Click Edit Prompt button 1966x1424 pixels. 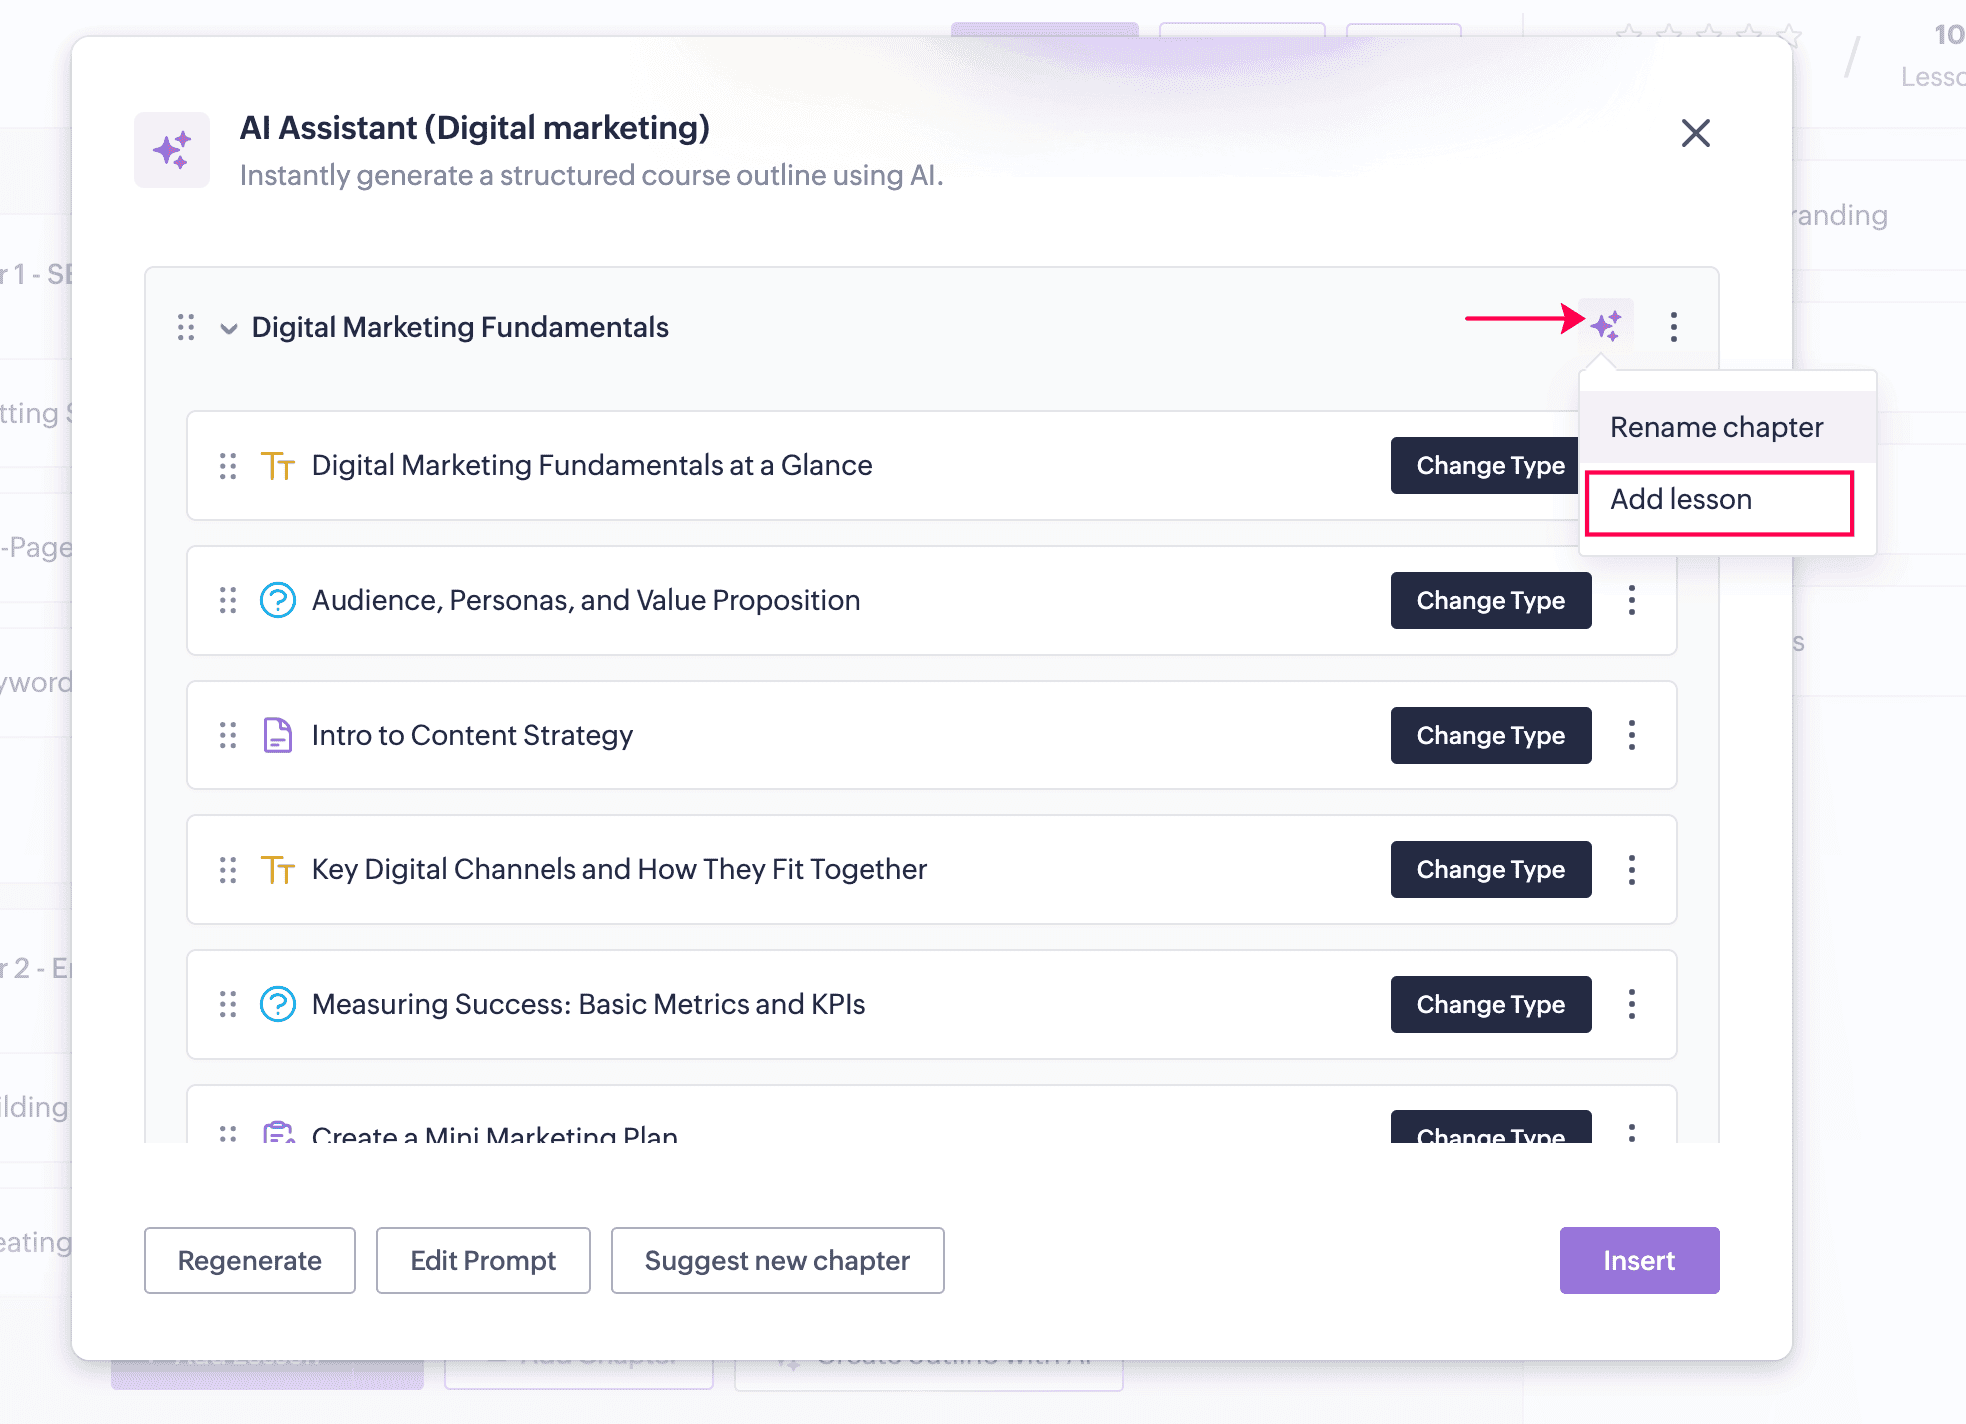[x=483, y=1260]
